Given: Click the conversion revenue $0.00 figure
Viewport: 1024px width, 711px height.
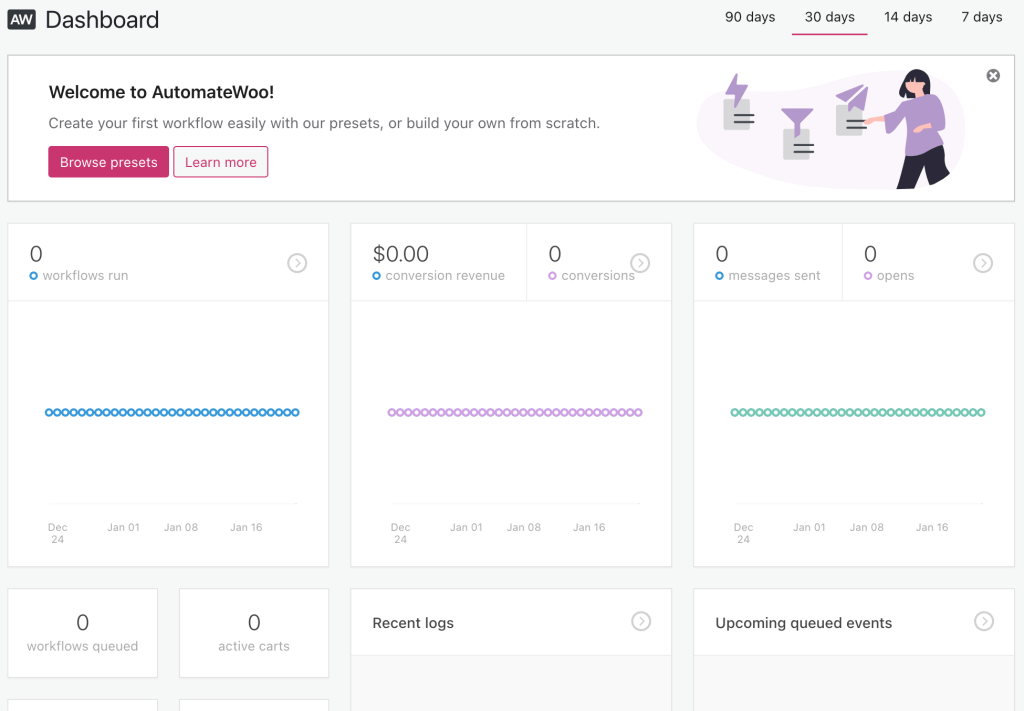Looking at the screenshot, I should 401,254.
